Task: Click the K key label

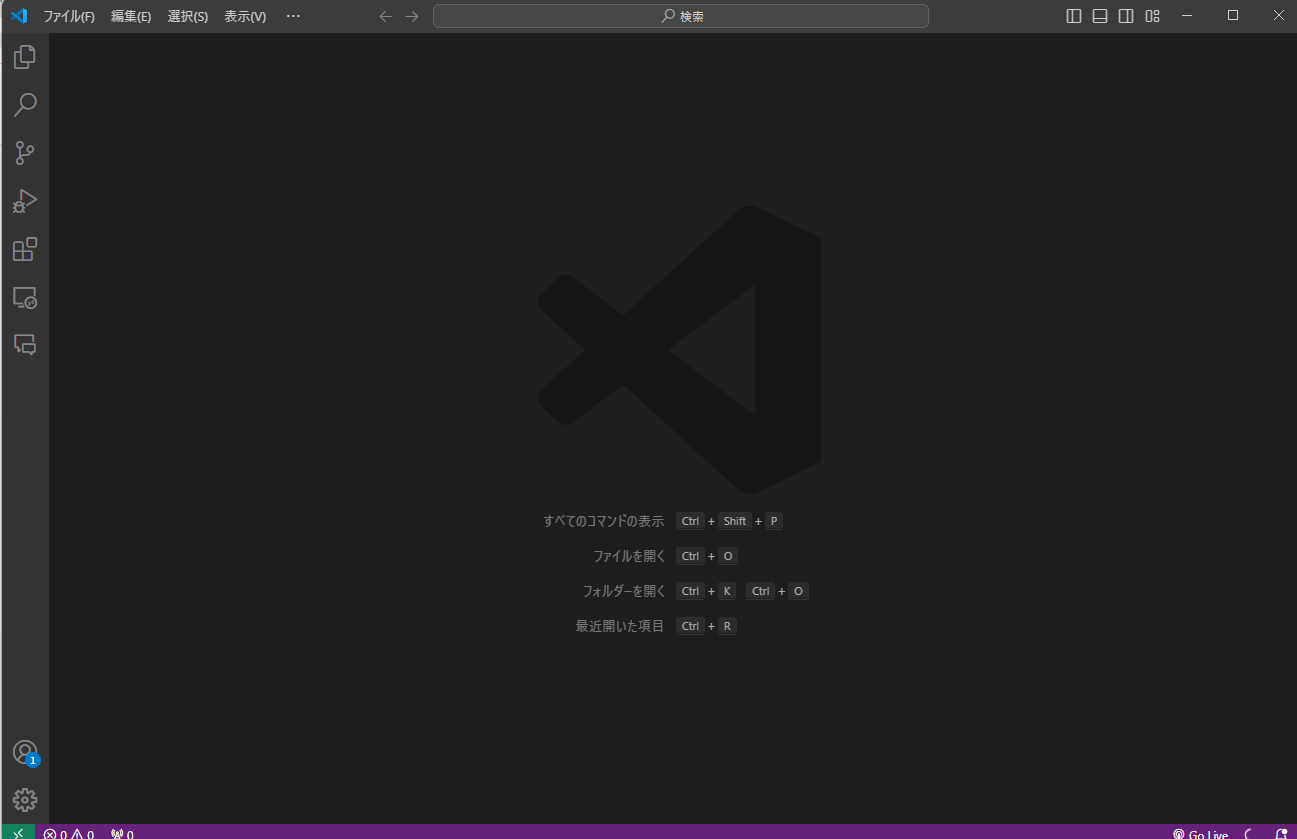Action: 727,591
